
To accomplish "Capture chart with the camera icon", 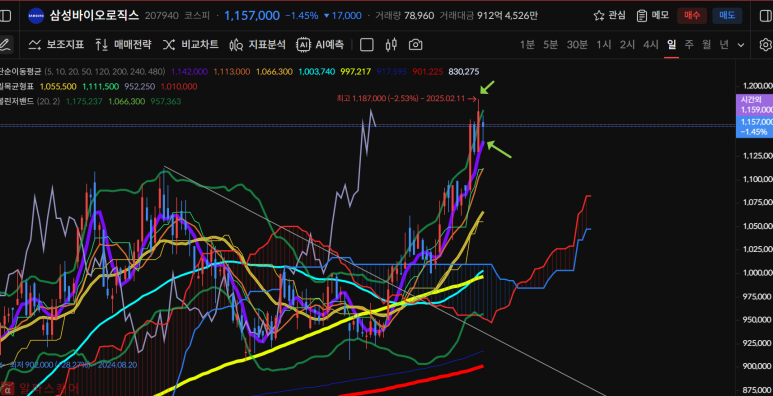I will tap(416, 45).
